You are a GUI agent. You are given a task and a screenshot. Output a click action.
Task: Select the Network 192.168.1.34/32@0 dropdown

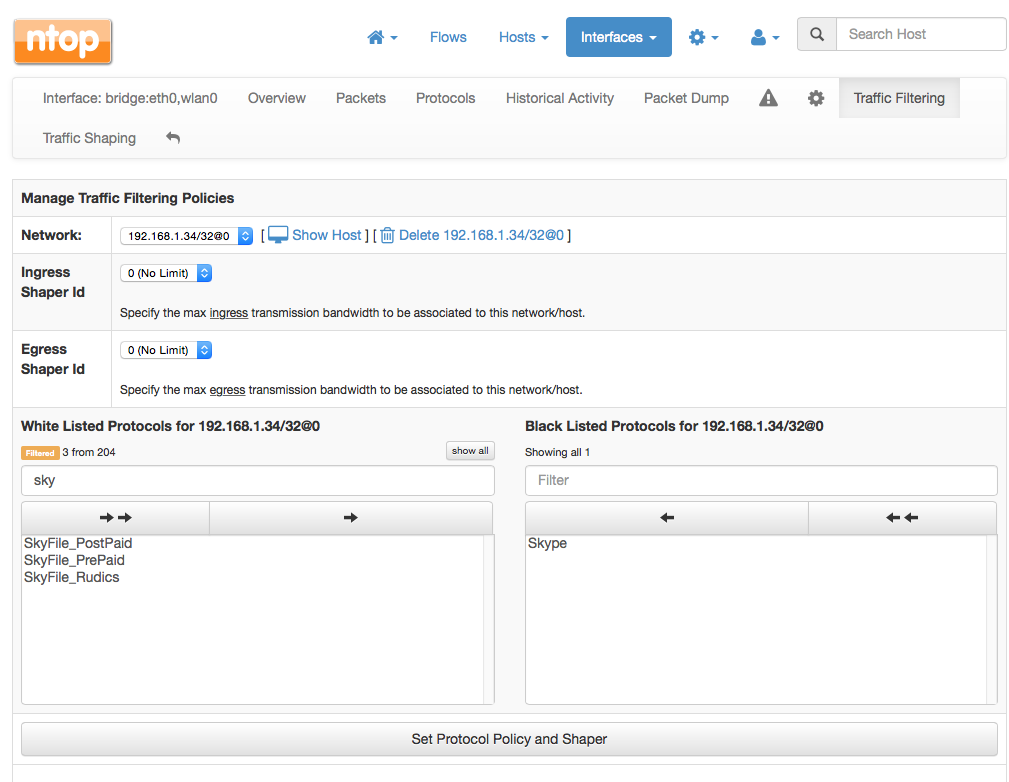click(x=187, y=236)
